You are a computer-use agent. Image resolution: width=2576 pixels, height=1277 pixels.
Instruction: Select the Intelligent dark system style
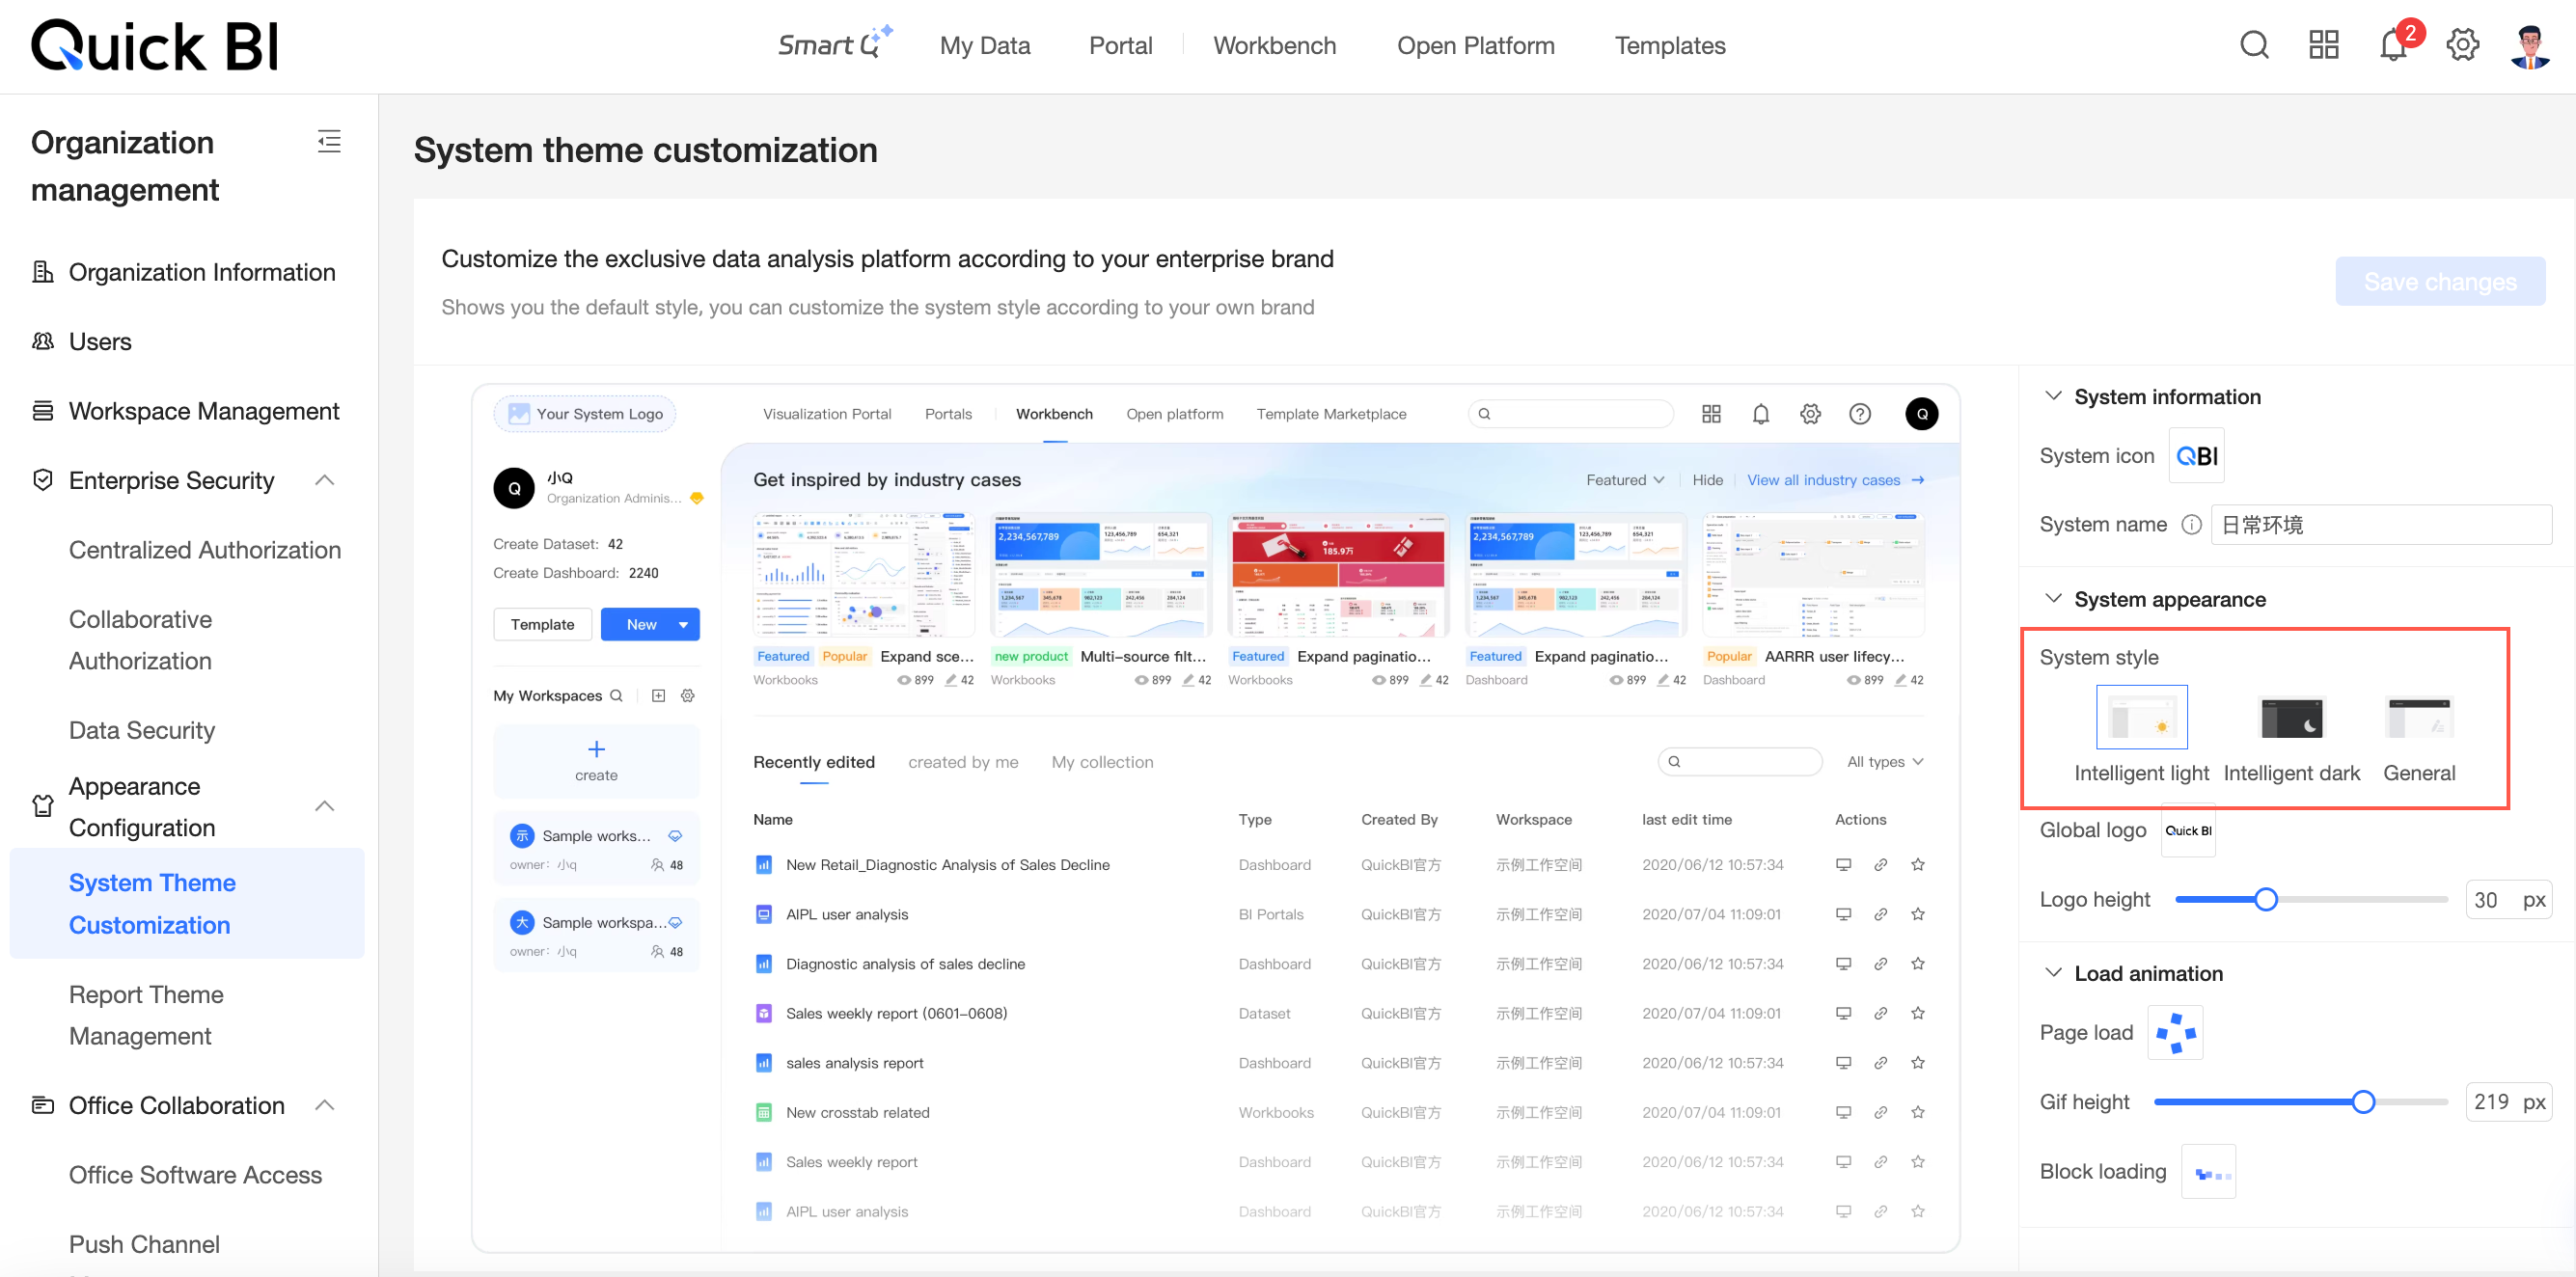2291,717
